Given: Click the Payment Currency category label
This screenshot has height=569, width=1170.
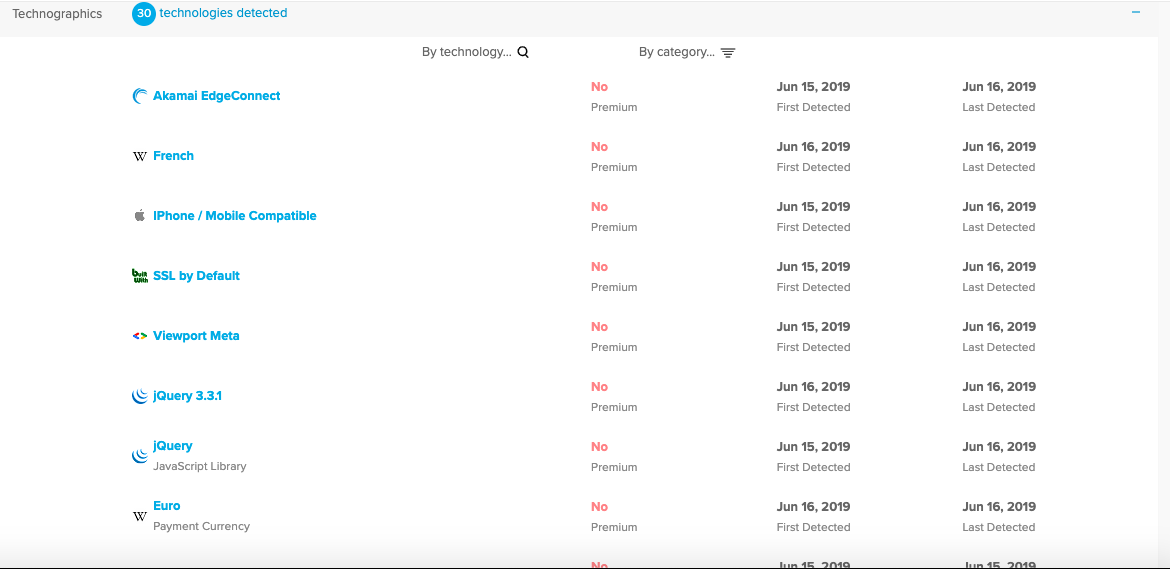Looking at the screenshot, I should coord(201,526).
